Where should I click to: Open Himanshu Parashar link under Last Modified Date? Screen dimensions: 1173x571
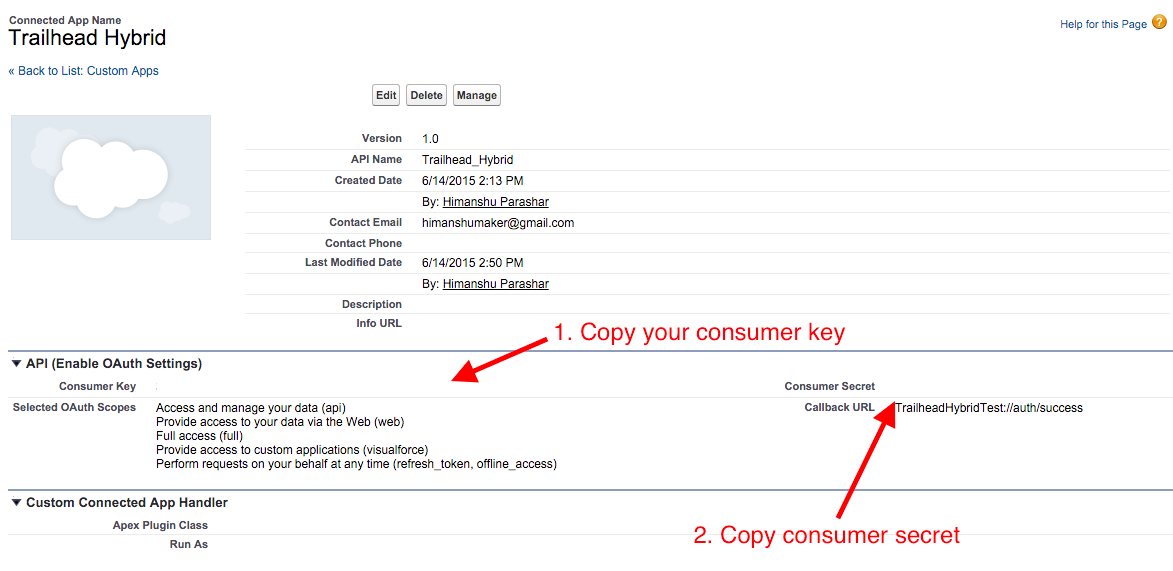(x=496, y=284)
